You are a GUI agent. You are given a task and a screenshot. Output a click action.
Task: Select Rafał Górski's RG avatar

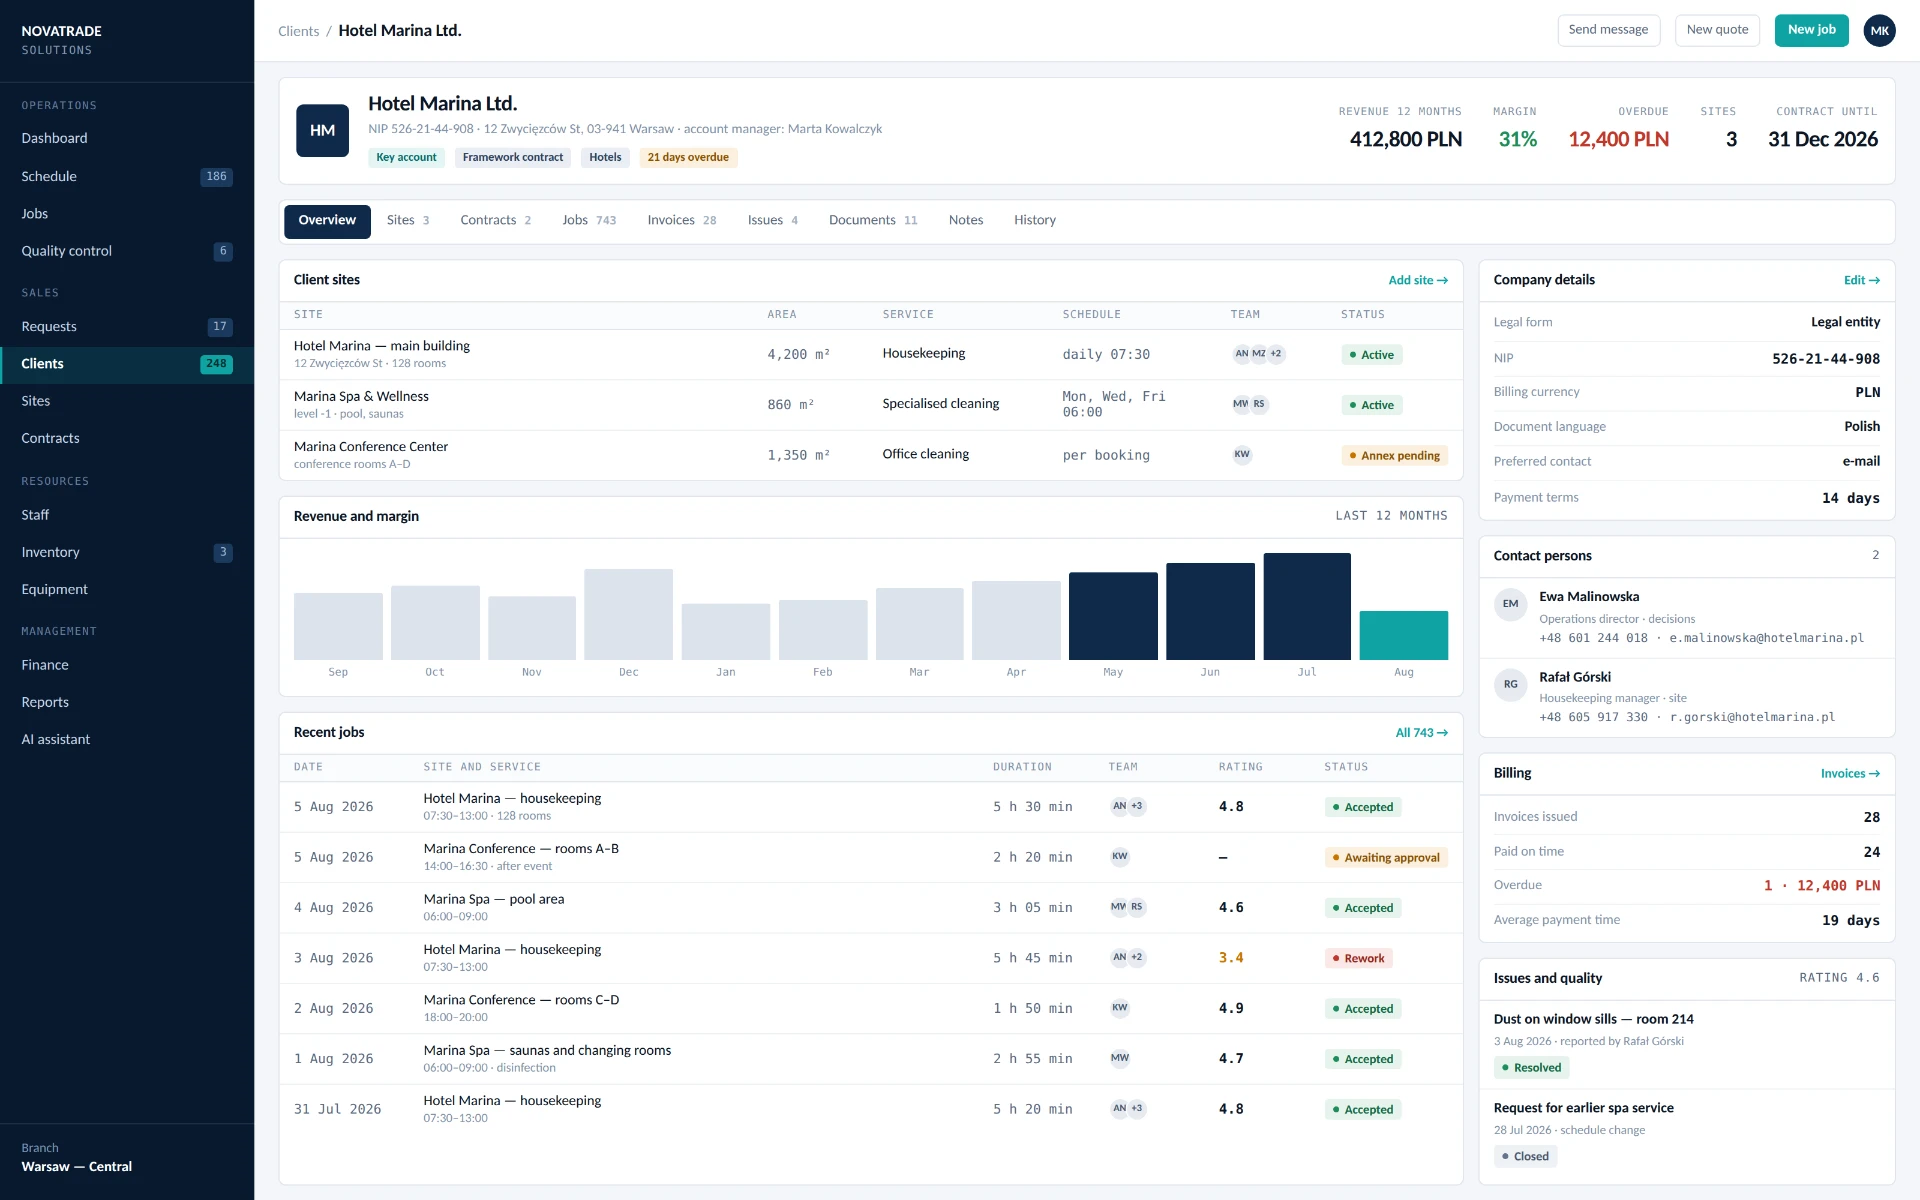click(1510, 685)
